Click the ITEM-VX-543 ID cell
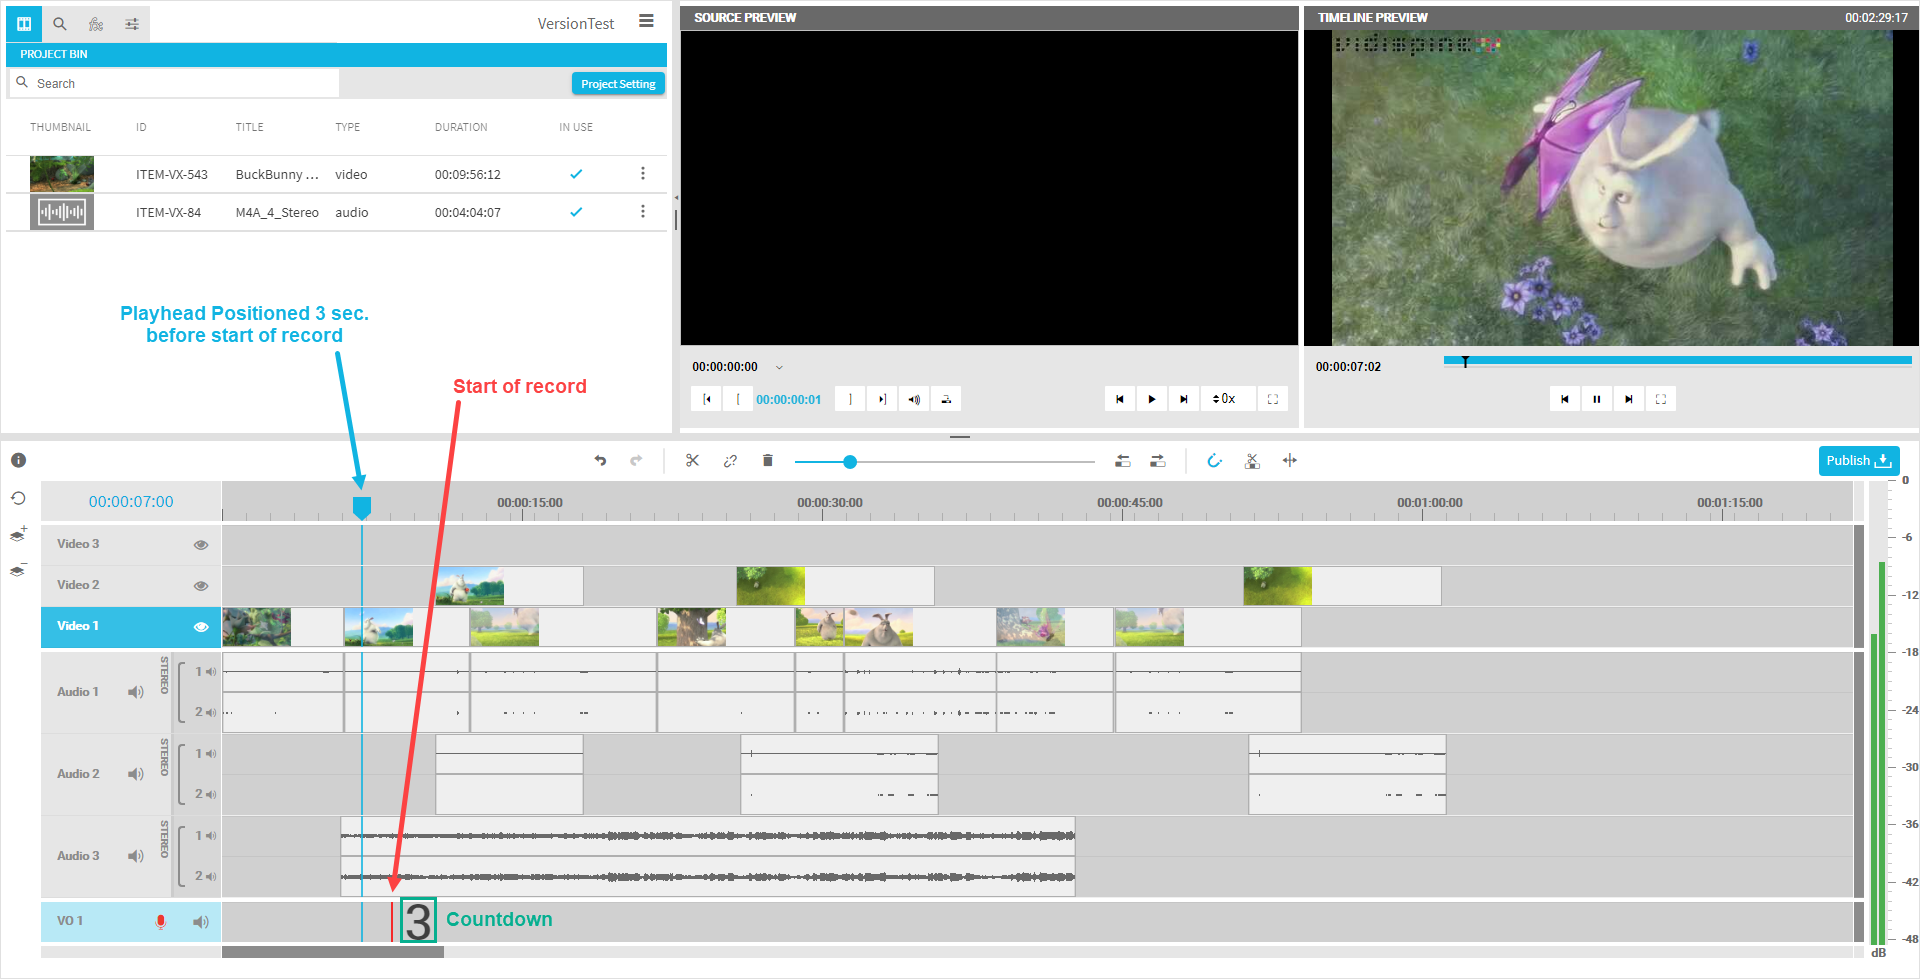Screen dimensions: 1920x979 coord(172,175)
